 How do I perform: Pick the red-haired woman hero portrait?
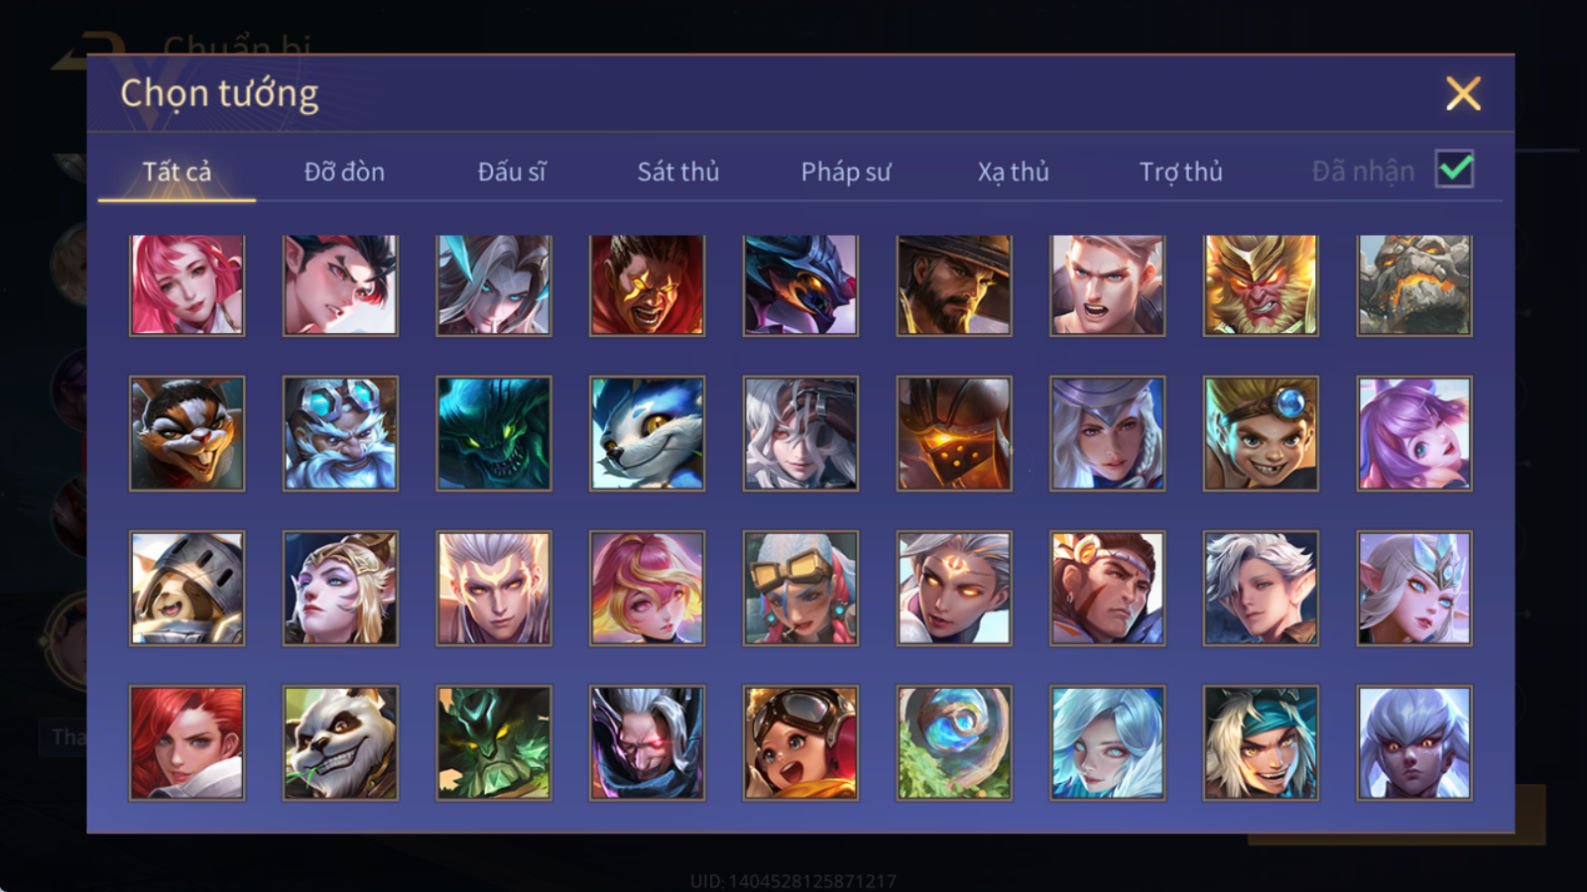pyautogui.click(x=187, y=742)
